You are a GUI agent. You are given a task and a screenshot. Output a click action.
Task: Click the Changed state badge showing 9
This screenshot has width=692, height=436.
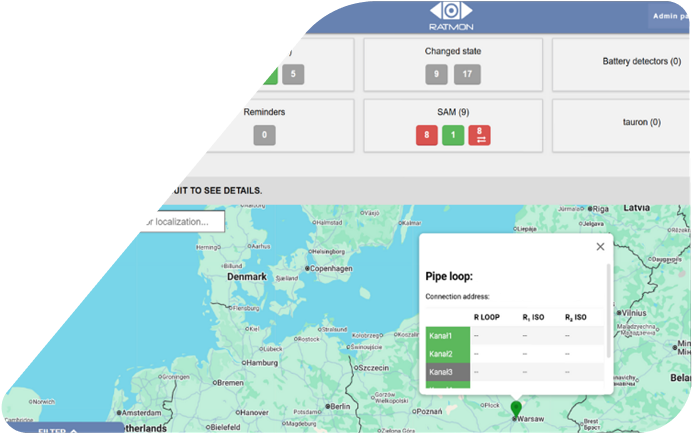[x=435, y=74]
